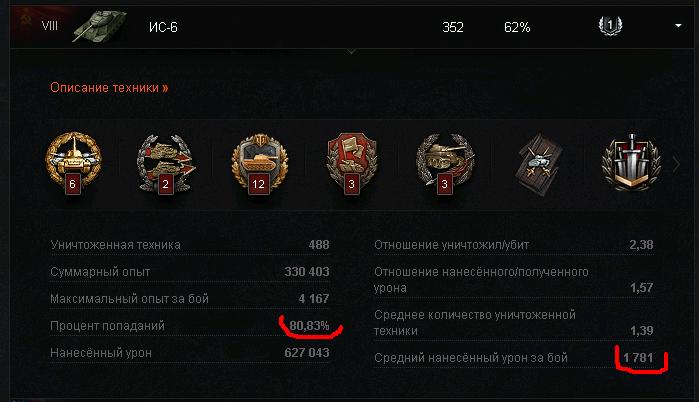This screenshot has height=402, width=699.
Task: Select the twin tanks medal showing 2
Action: (166, 164)
